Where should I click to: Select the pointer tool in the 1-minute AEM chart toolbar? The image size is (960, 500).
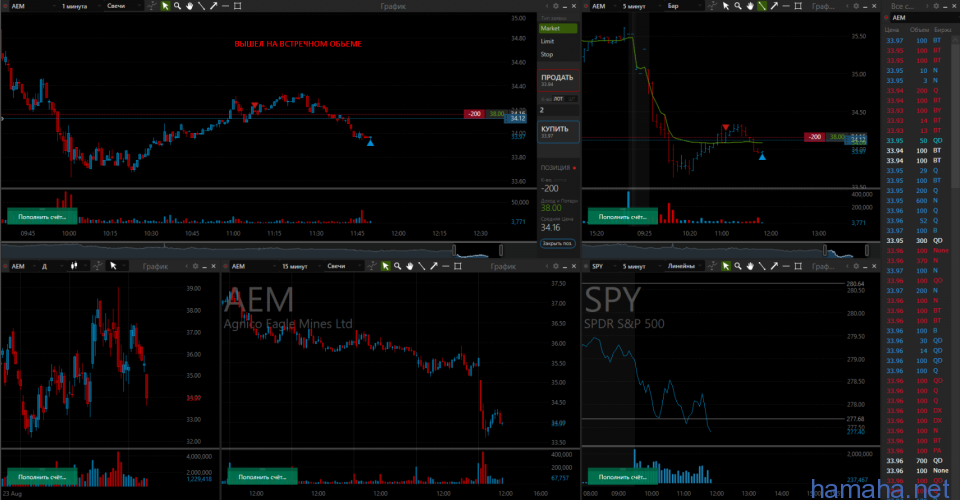click(165, 6)
